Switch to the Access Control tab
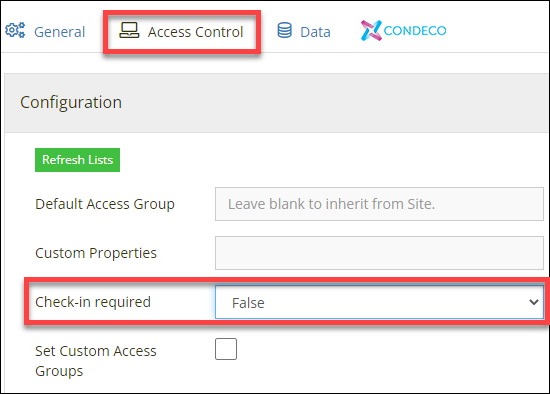Viewport: 550px width, 394px height. (x=195, y=32)
